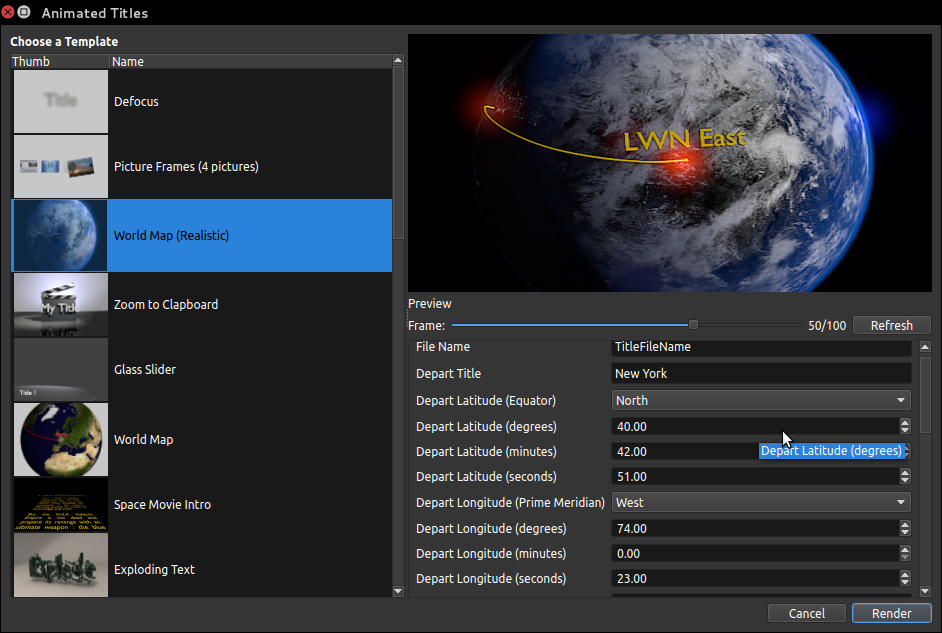
Task: Increase Depart Longitude degrees with up arrow
Action: tap(904, 524)
